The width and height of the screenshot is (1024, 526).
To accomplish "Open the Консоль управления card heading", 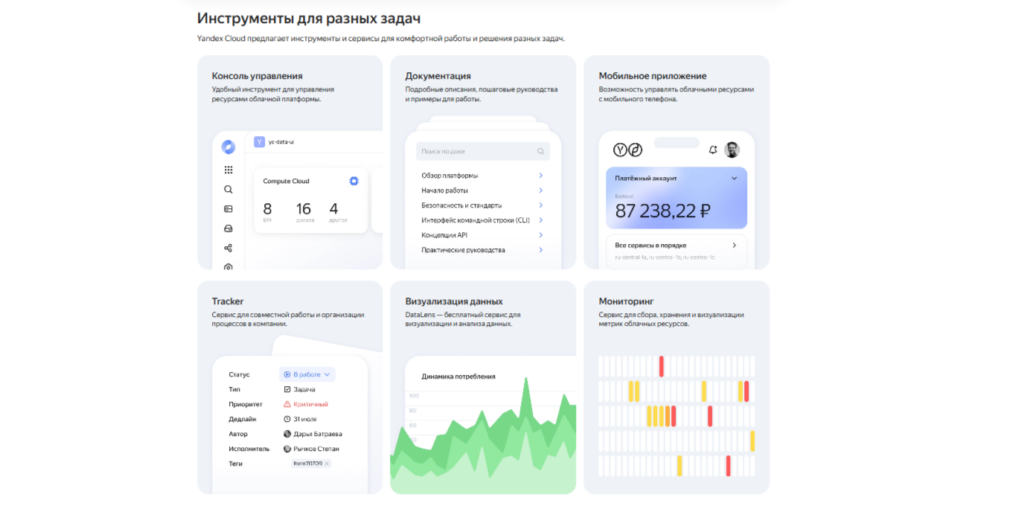I will tap(257, 76).
